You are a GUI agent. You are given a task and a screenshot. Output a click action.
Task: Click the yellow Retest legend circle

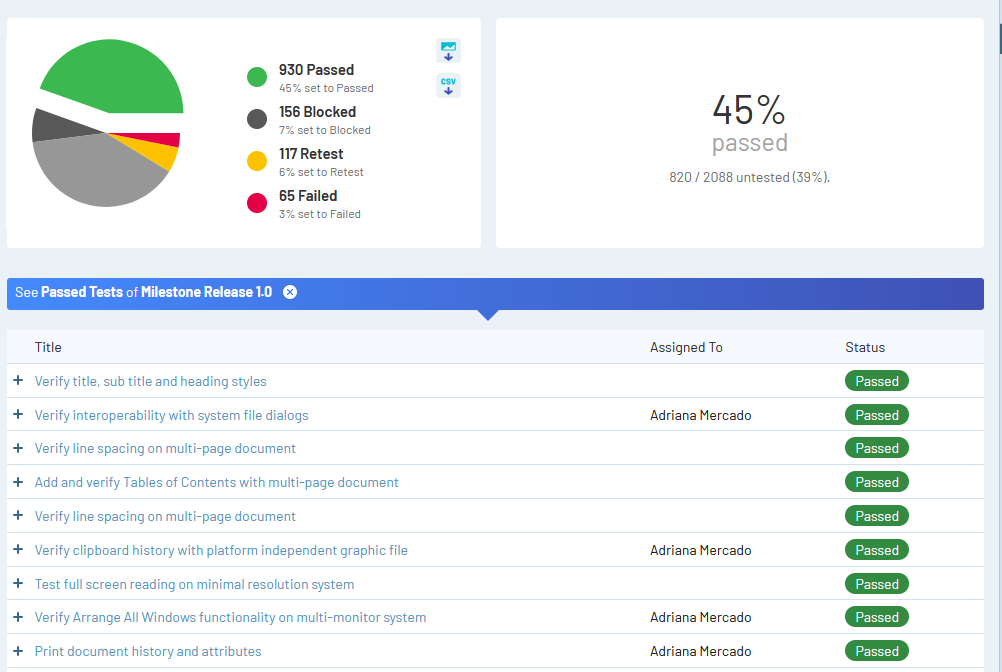[x=257, y=162]
